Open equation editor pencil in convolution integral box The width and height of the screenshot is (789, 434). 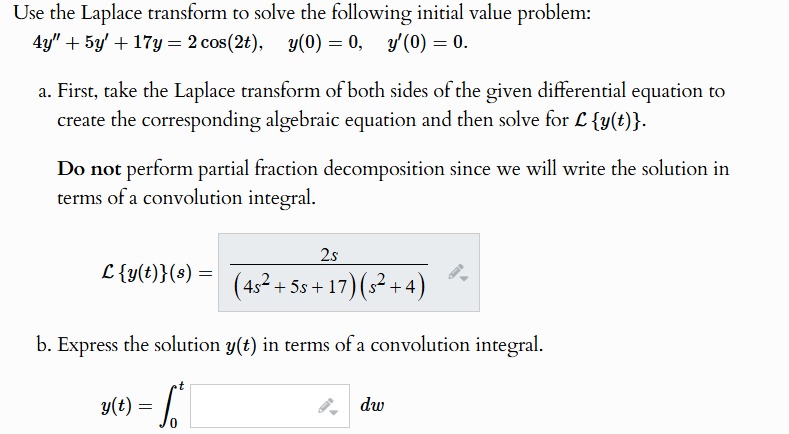(x=325, y=405)
